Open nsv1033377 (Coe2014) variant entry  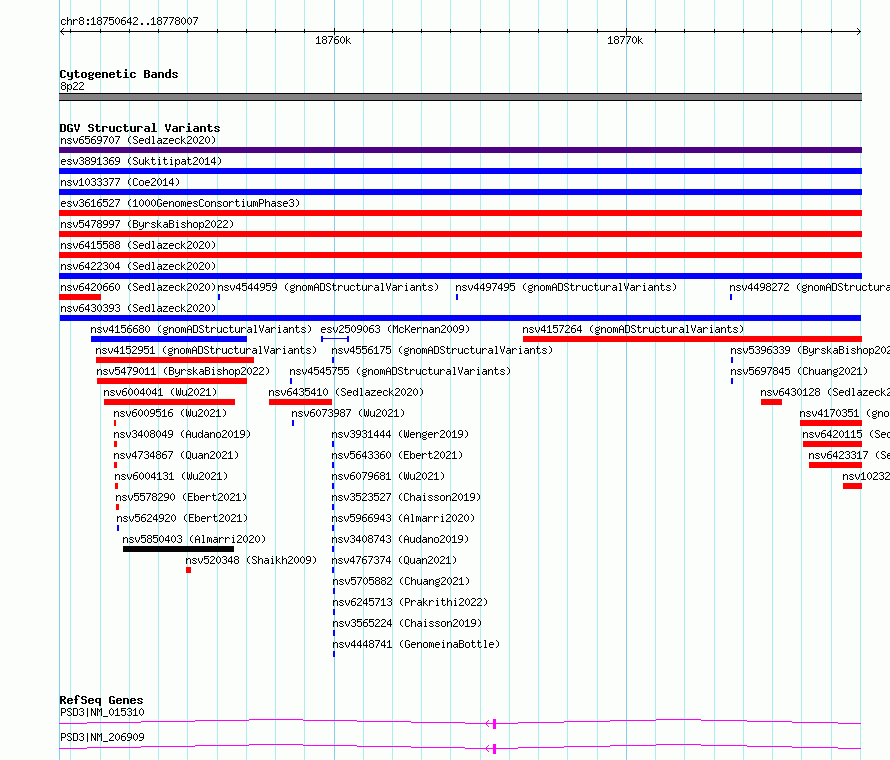[x=120, y=182]
